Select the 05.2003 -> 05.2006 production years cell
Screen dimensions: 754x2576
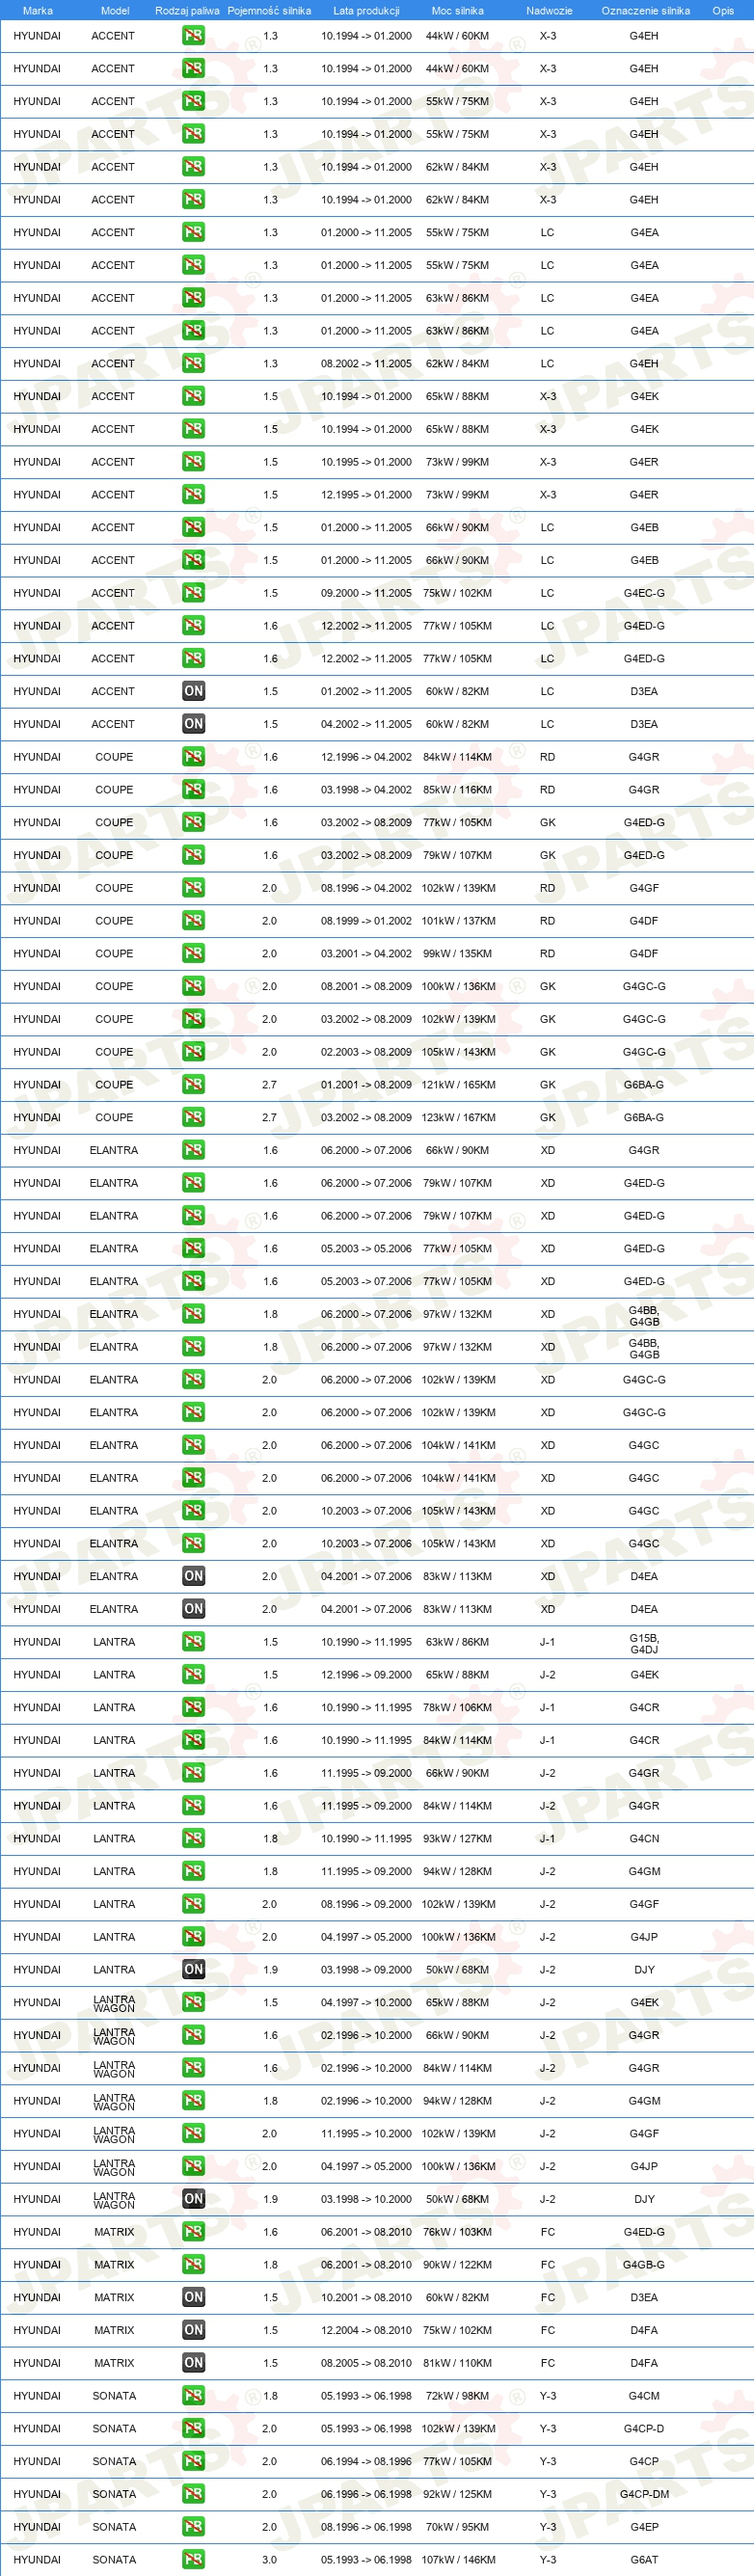click(x=366, y=1249)
